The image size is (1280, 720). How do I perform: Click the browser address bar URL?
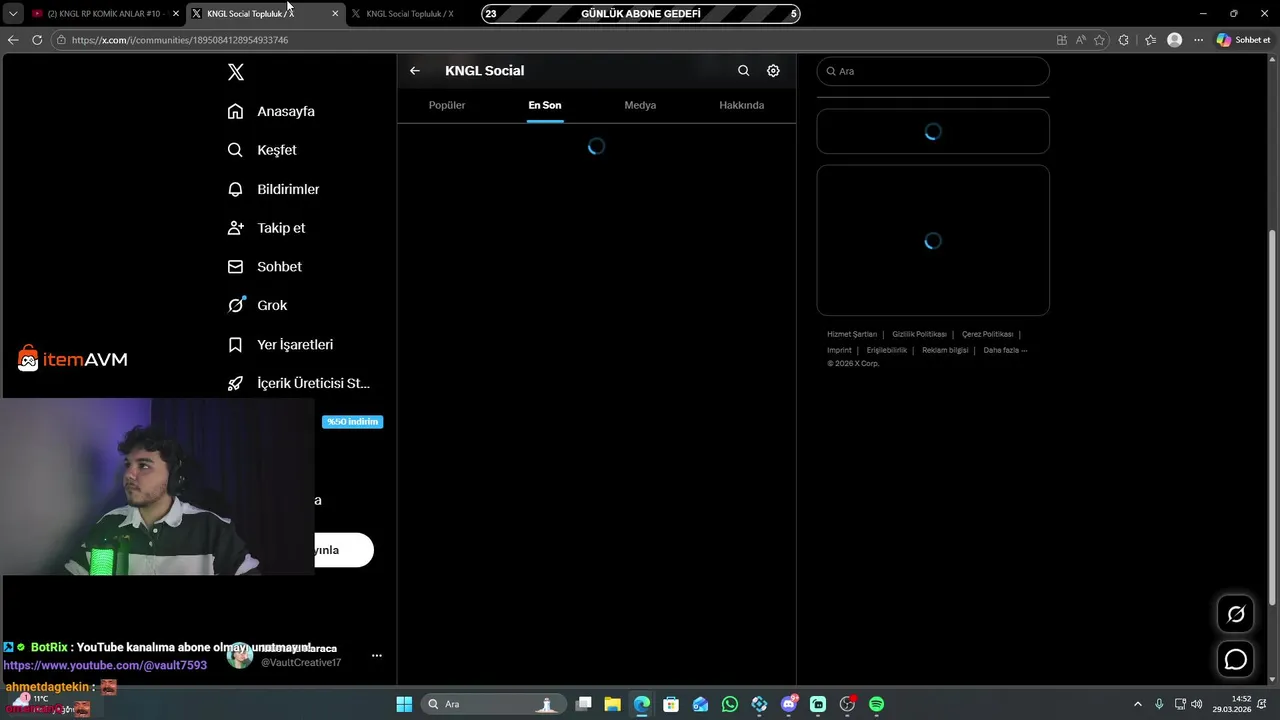tap(180, 40)
